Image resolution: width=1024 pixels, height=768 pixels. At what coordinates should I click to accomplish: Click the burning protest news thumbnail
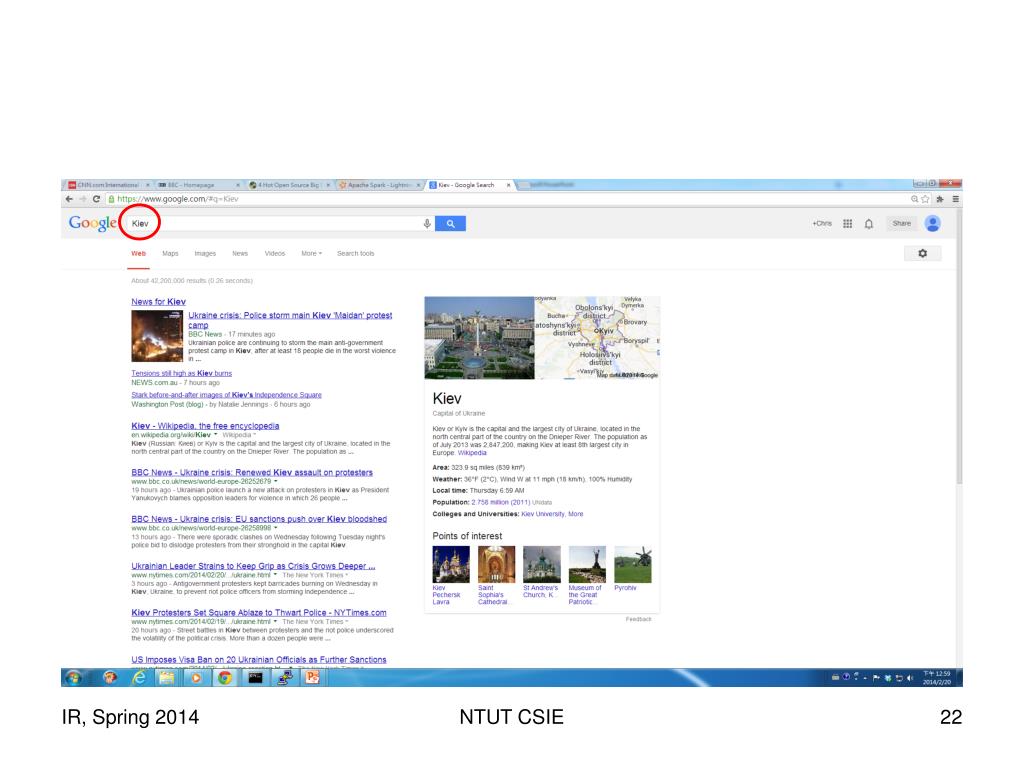157,336
